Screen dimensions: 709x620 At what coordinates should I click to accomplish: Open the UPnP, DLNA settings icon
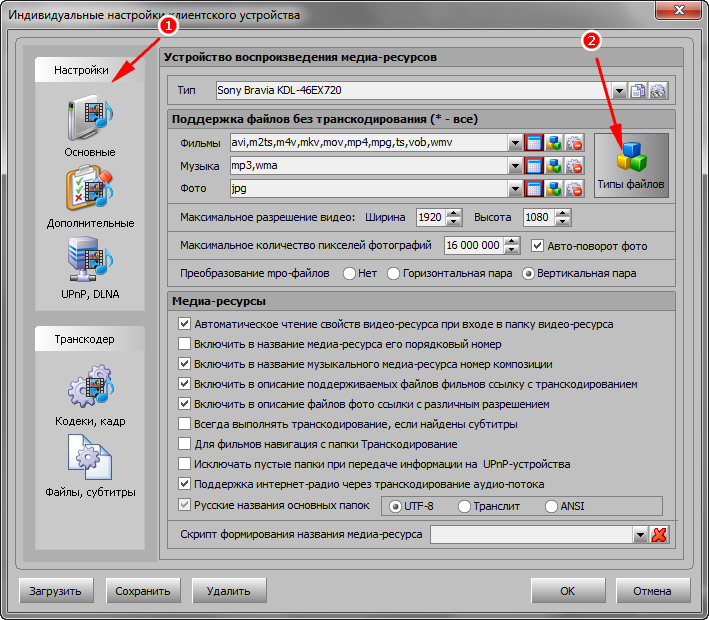point(90,260)
